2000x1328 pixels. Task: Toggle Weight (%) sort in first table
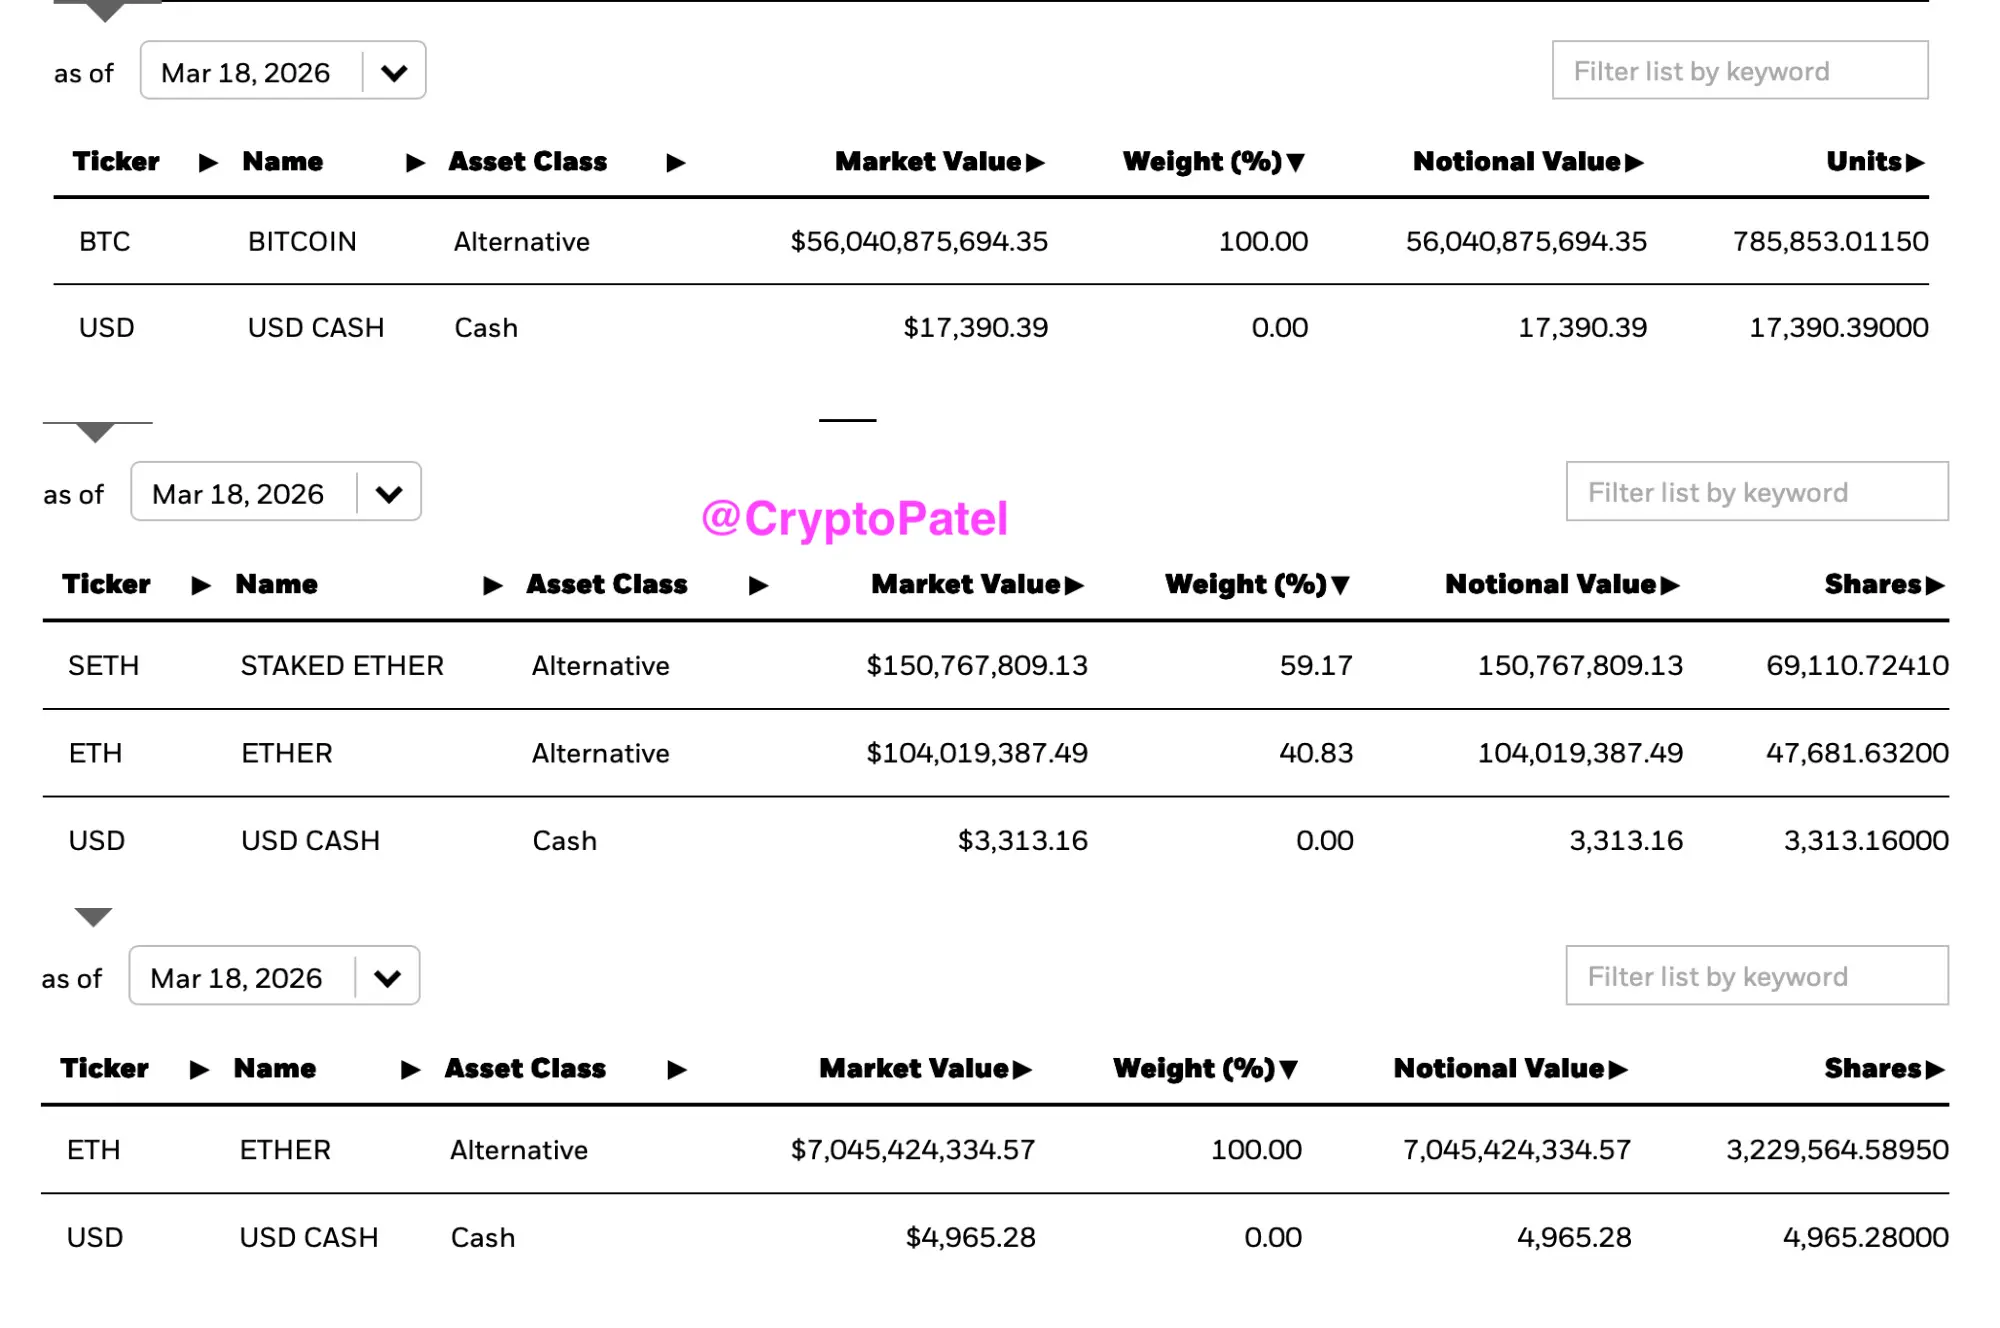click(1296, 163)
